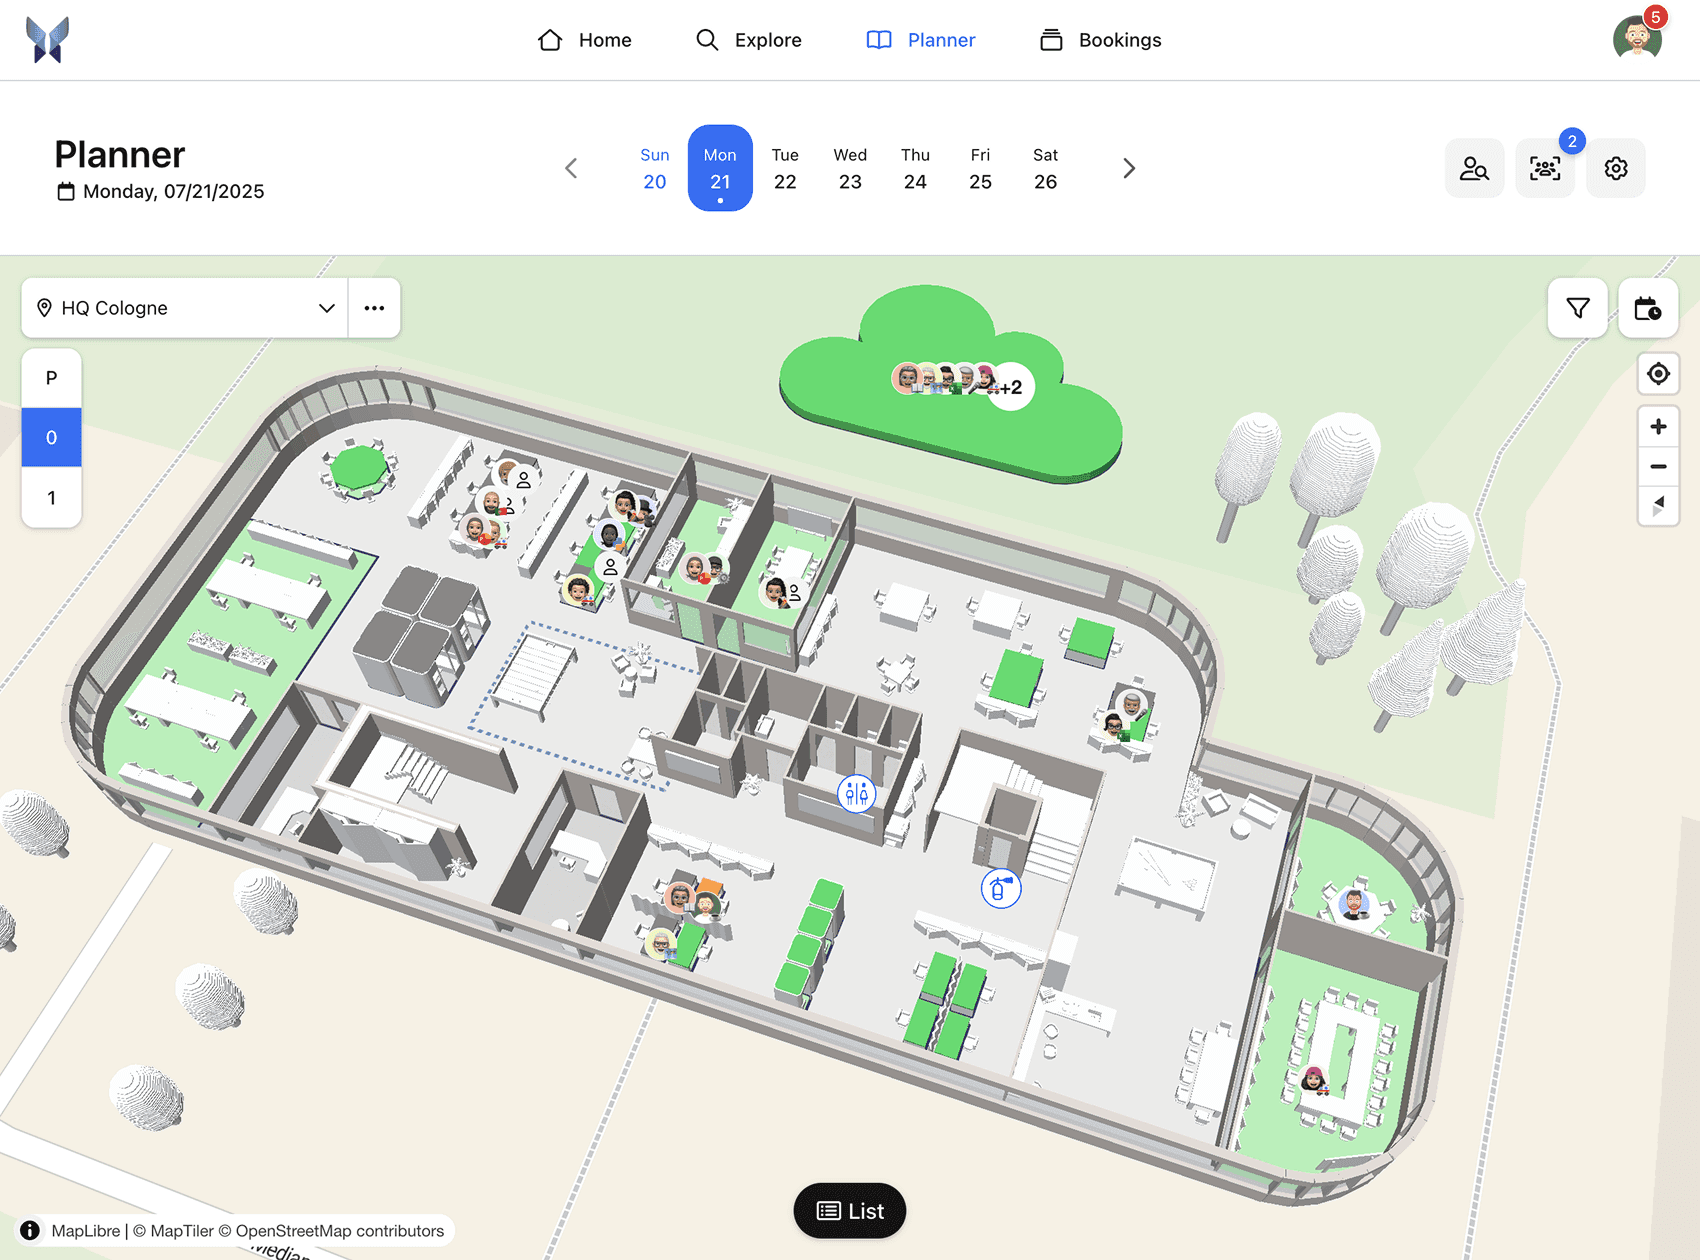
Task: Open the Planner settings gear
Action: click(1615, 168)
